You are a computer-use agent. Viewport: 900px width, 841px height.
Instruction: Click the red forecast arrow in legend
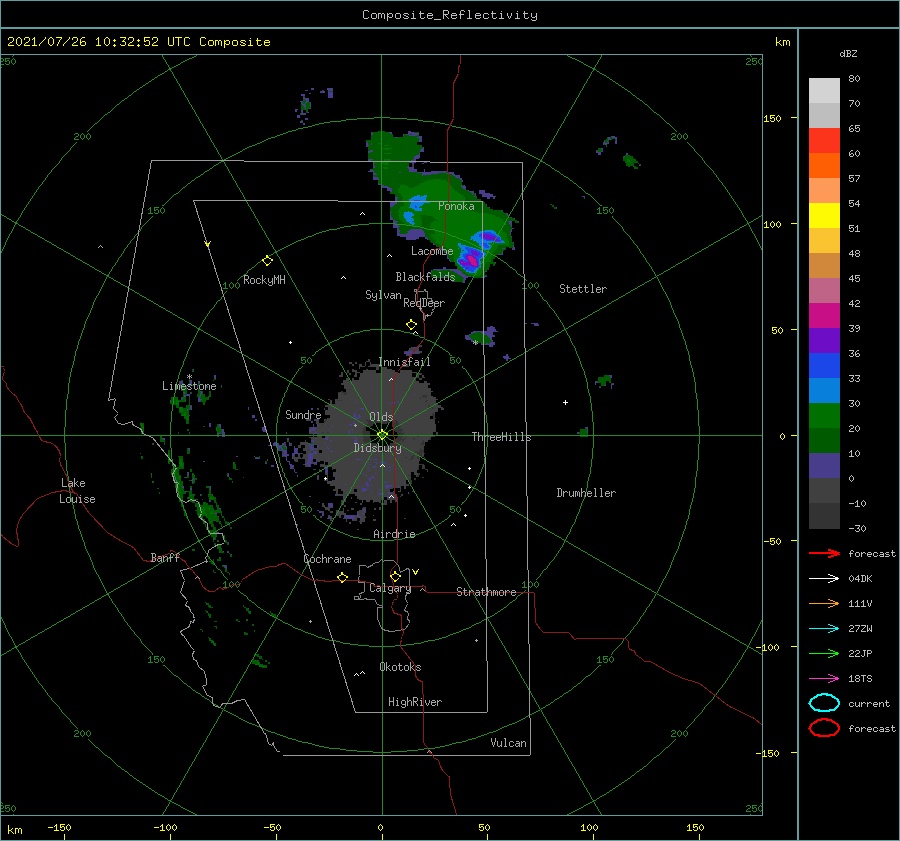point(824,553)
